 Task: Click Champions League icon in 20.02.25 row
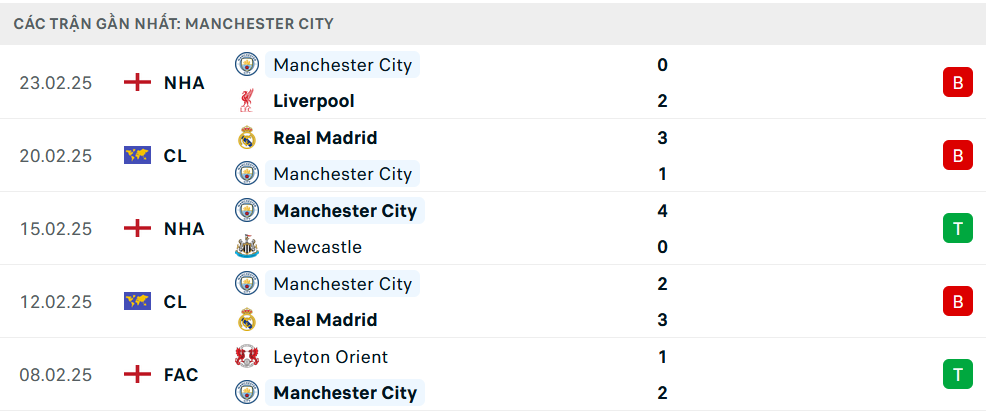(x=137, y=156)
